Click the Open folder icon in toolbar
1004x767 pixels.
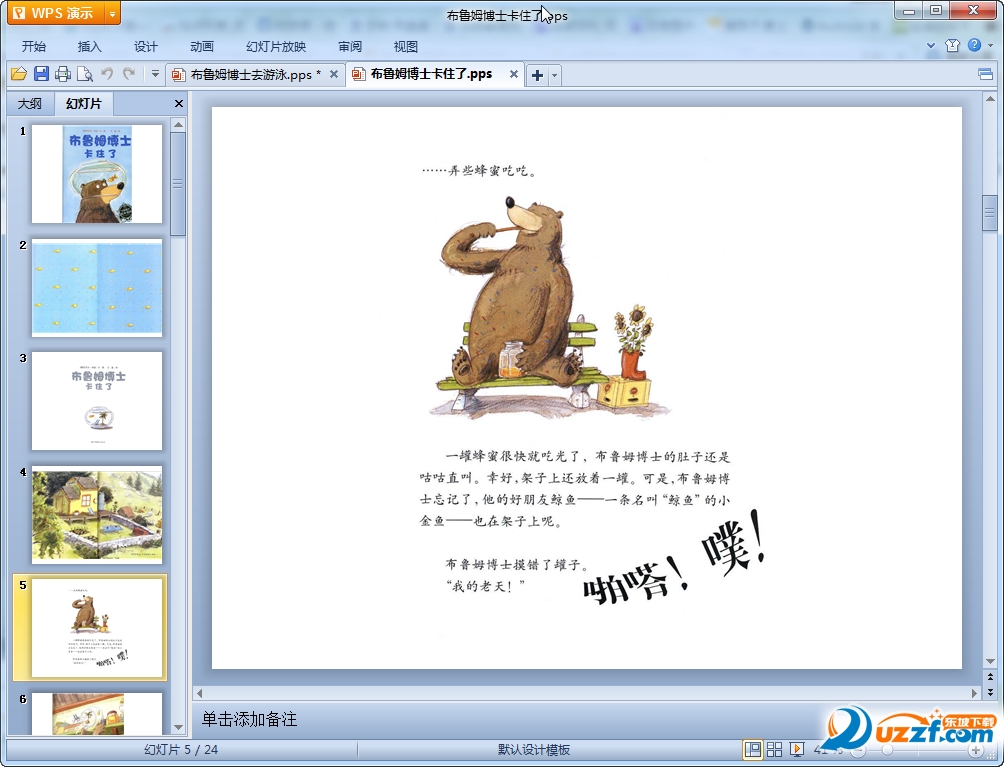19,74
